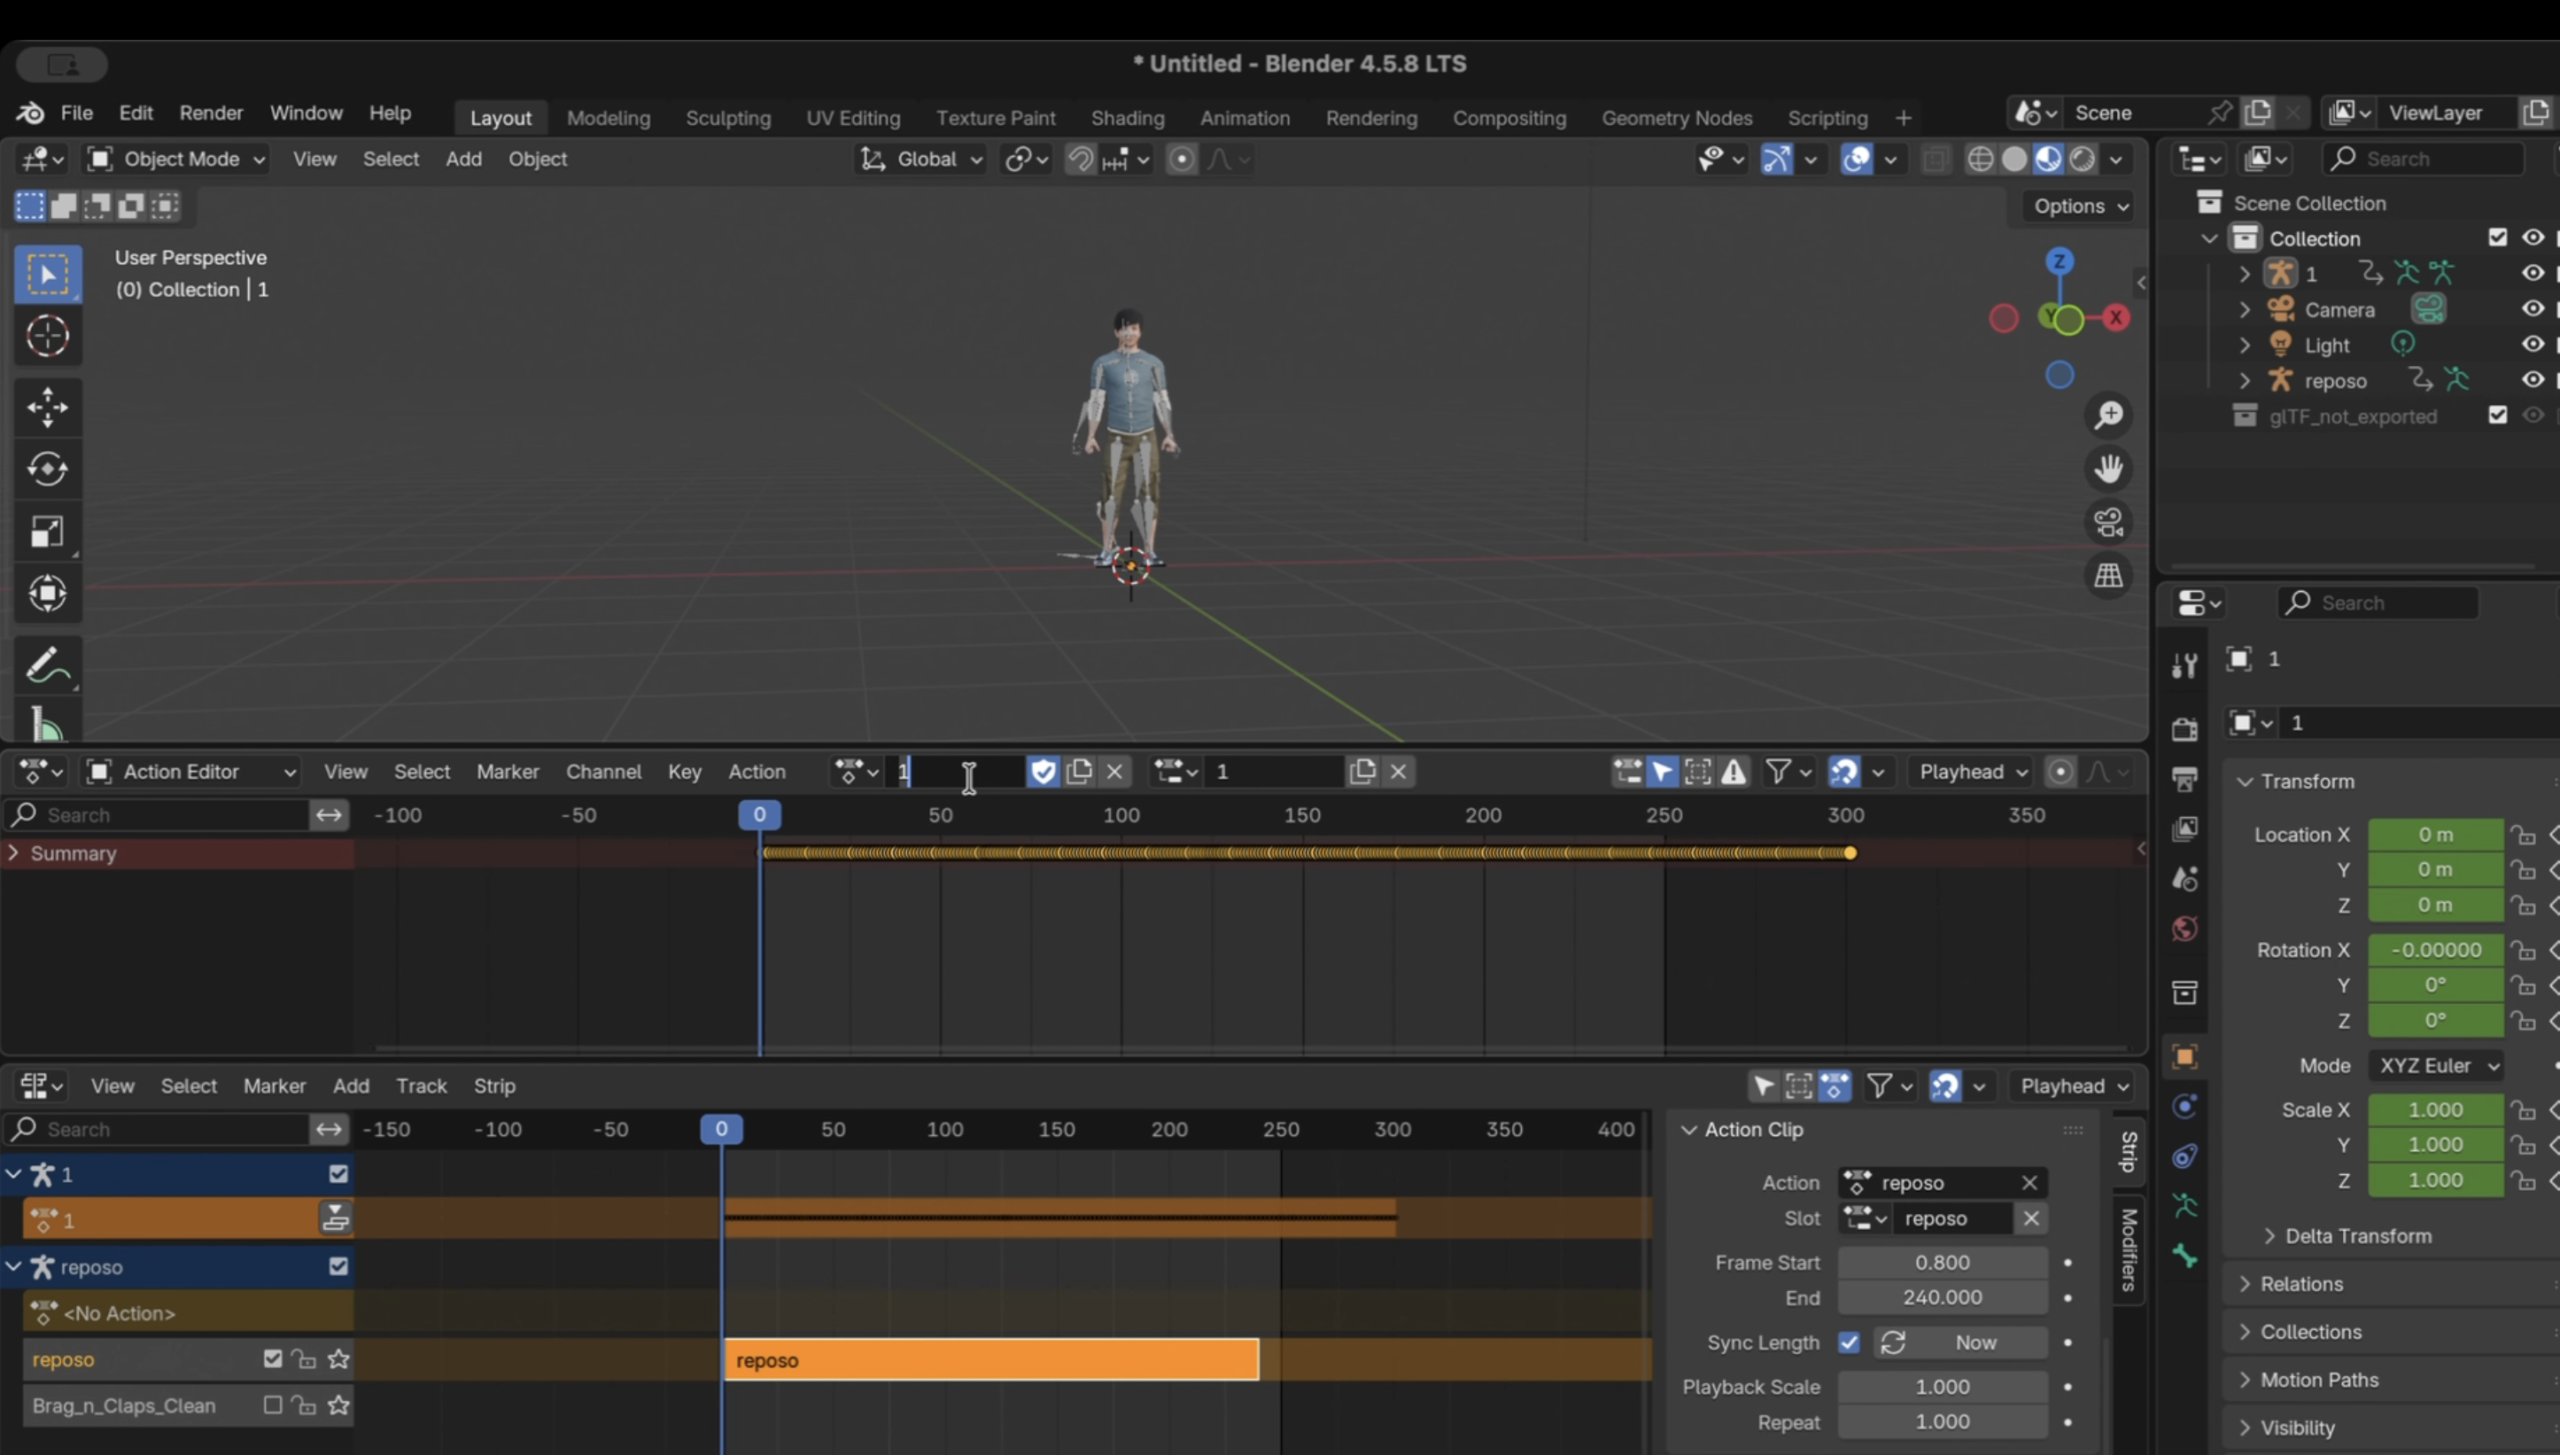The width and height of the screenshot is (2560, 1455).
Task: Select the Rotate tool in toolbar
Action: coord(47,469)
